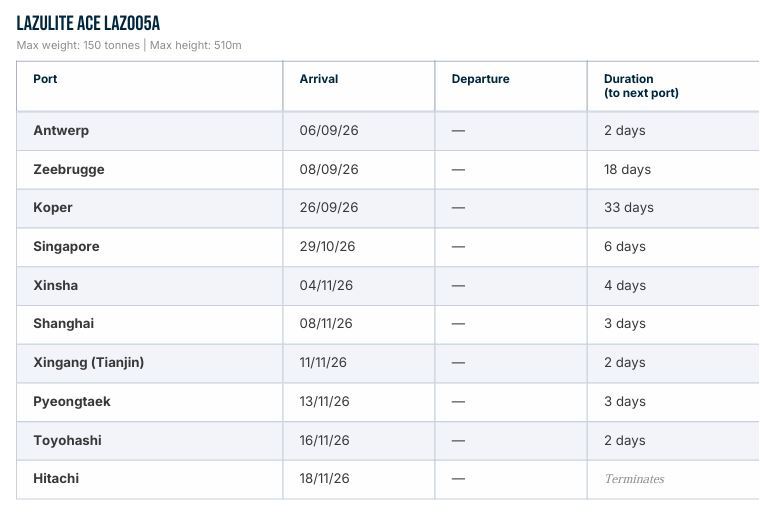Click the 29/10/26 Singapore arrival date
The height and width of the screenshot is (512, 760).
327,246
